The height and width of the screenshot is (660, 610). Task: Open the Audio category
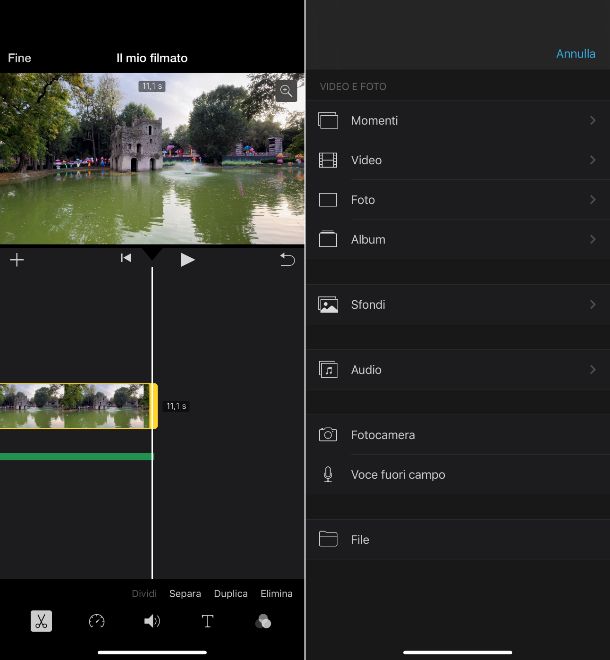pos(366,370)
